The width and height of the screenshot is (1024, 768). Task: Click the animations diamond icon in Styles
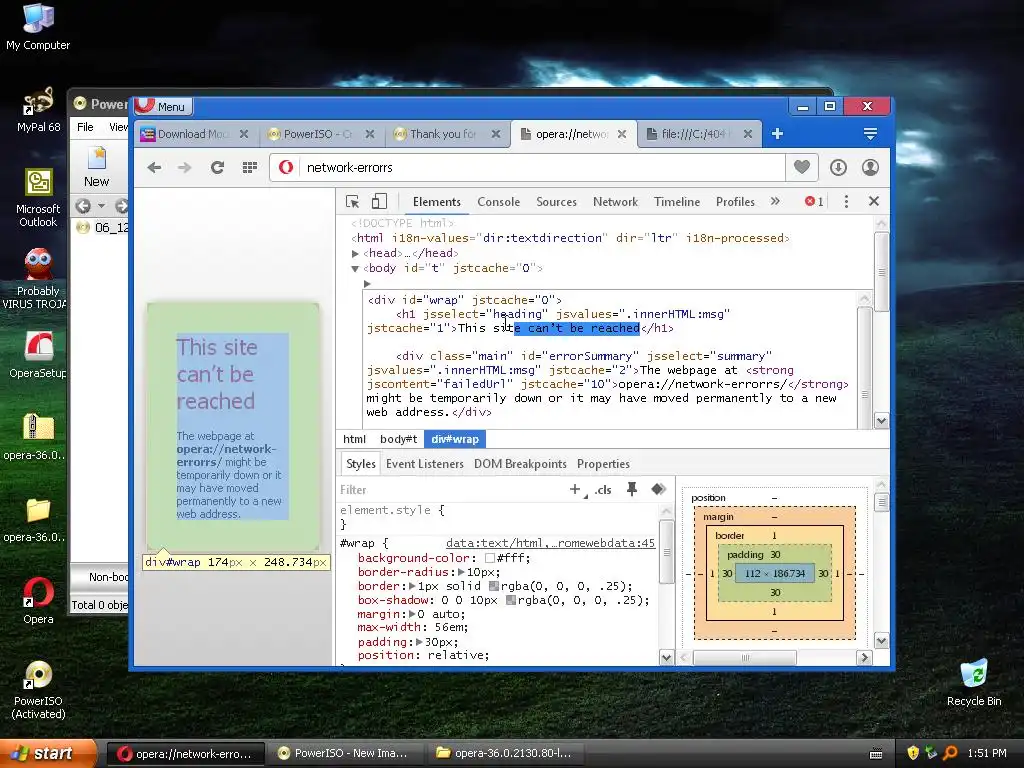pos(658,489)
